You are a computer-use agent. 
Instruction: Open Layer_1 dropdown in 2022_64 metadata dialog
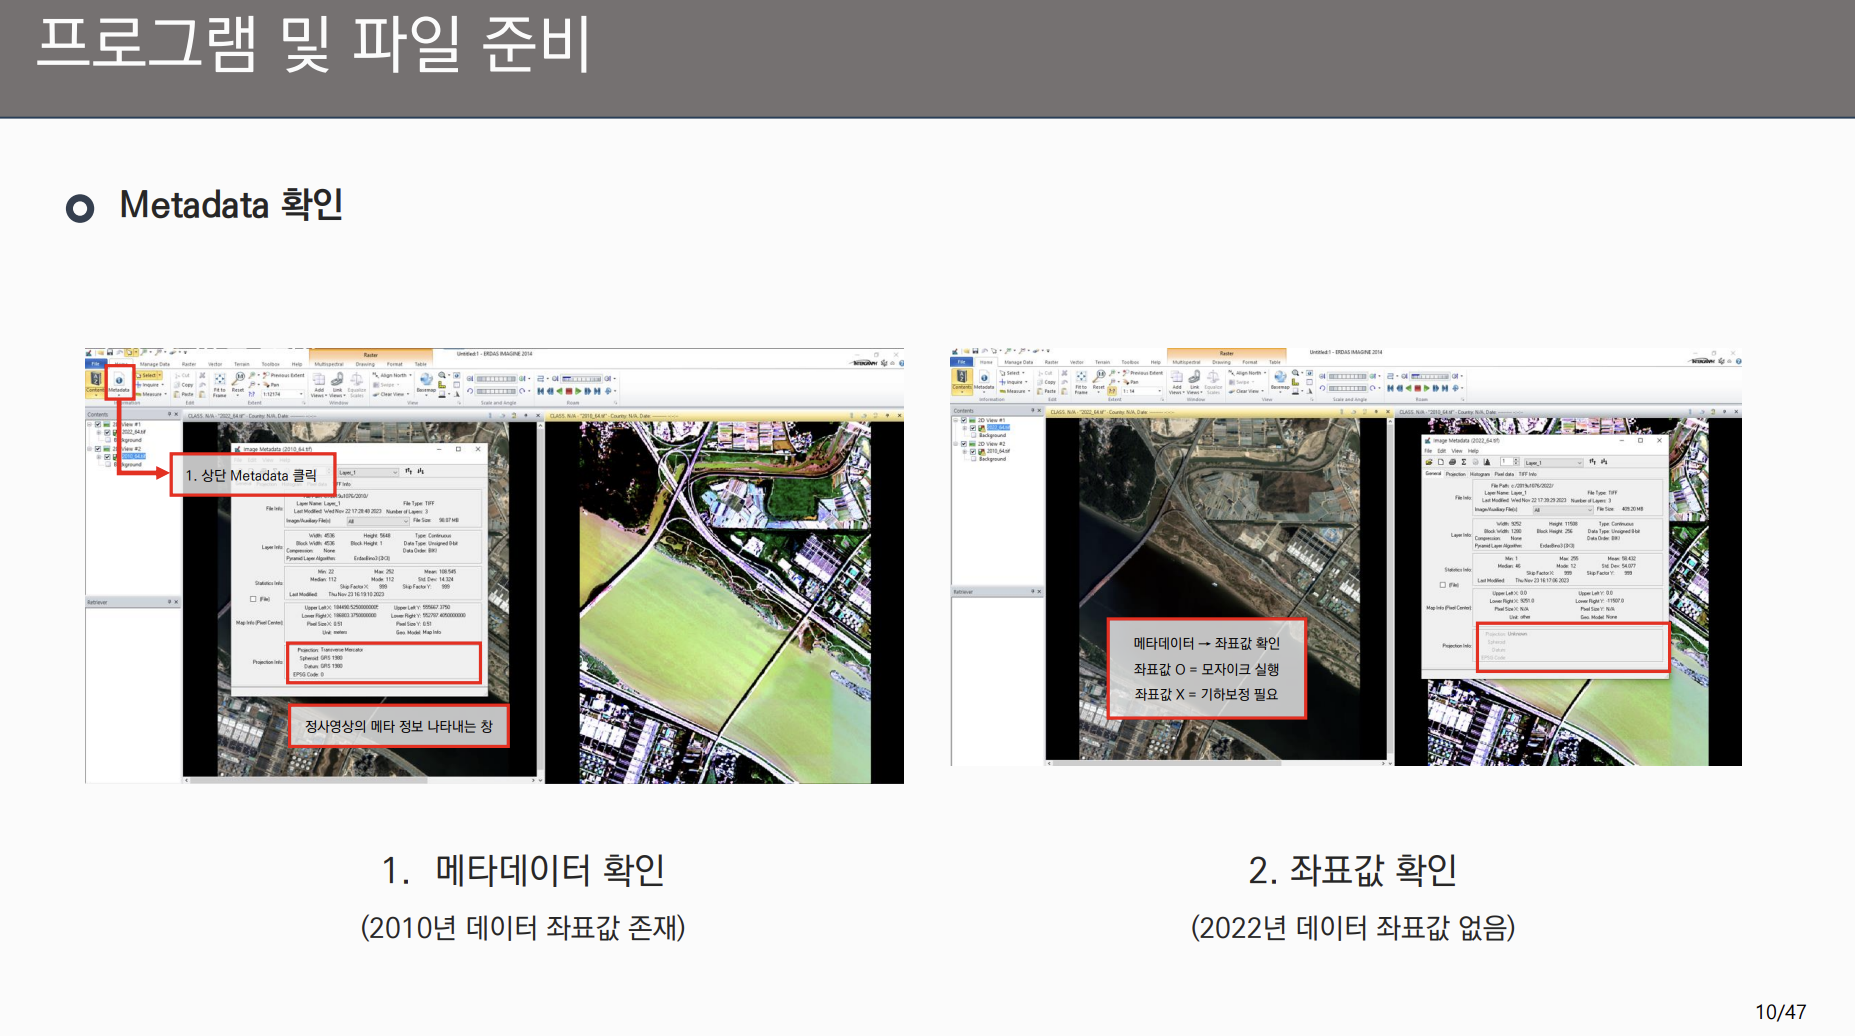pyautogui.click(x=1554, y=463)
